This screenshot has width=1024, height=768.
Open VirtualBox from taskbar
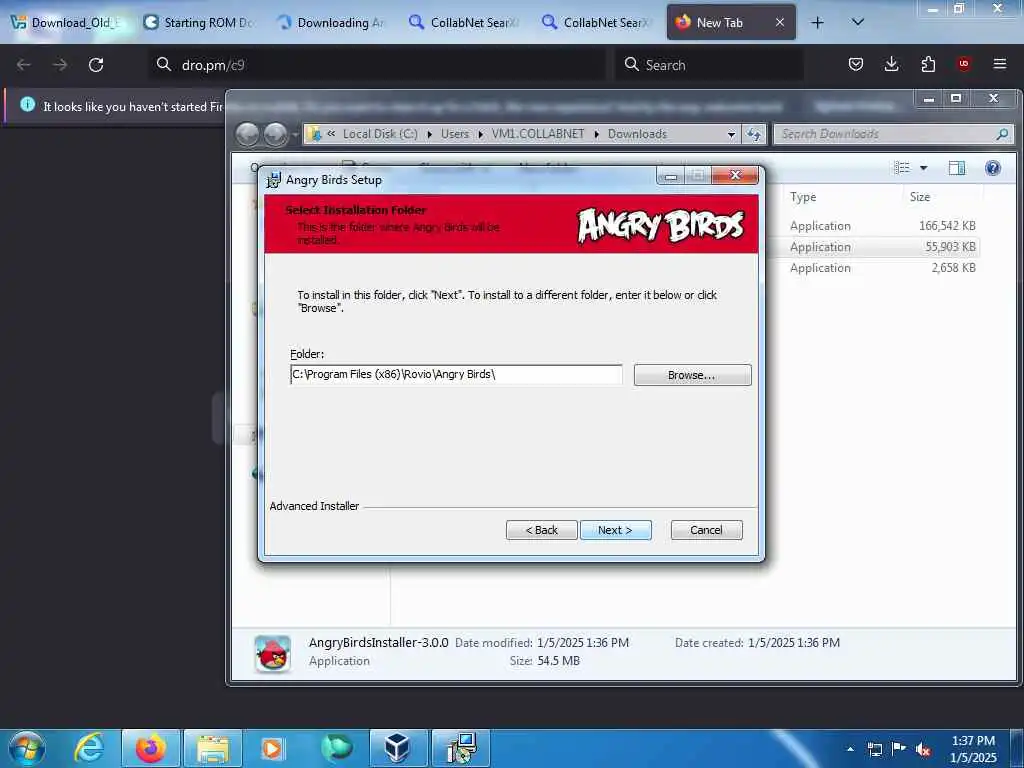(398, 748)
